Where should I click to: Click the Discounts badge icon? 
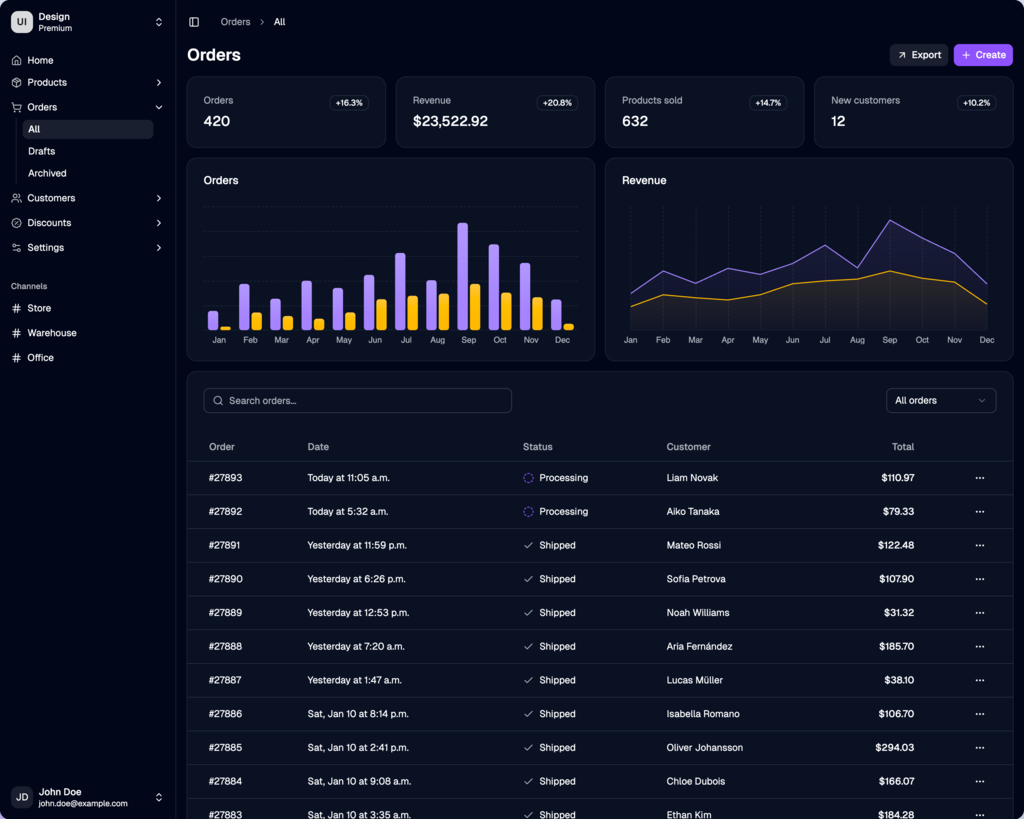(x=16, y=223)
